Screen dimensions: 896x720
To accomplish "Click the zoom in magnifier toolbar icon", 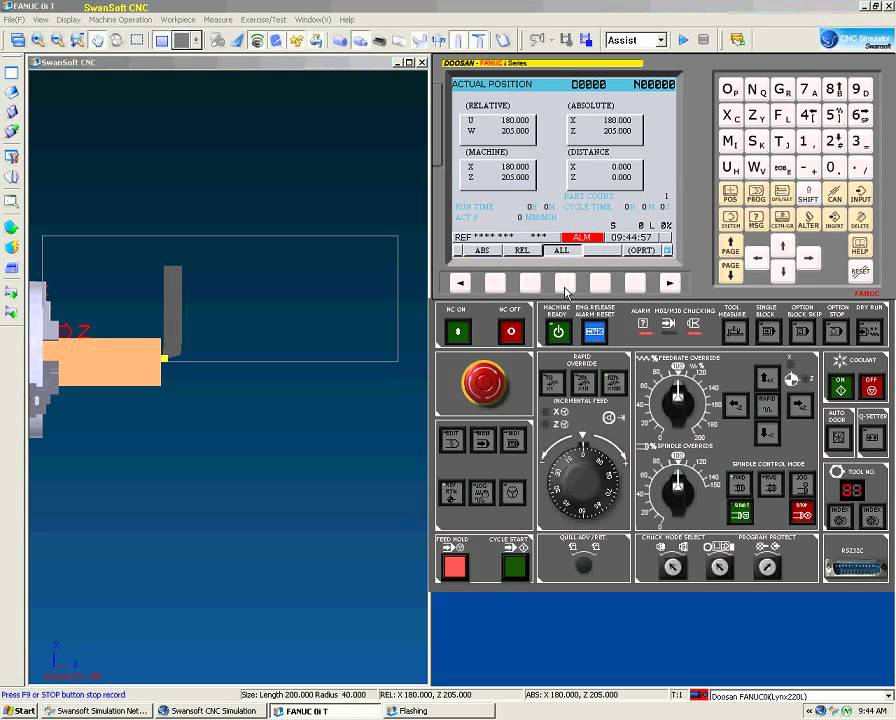I will pos(38,40).
